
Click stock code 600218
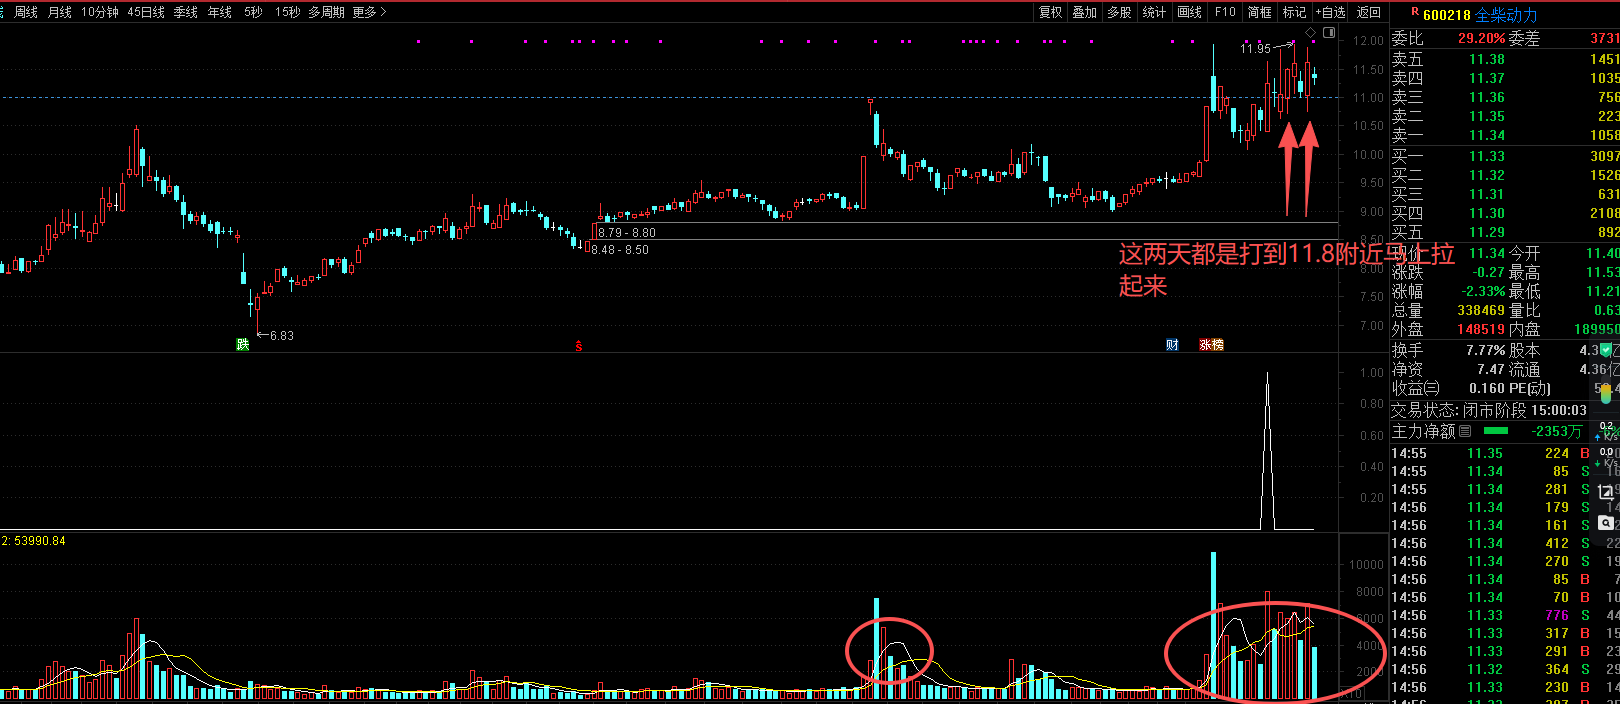point(1447,15)
